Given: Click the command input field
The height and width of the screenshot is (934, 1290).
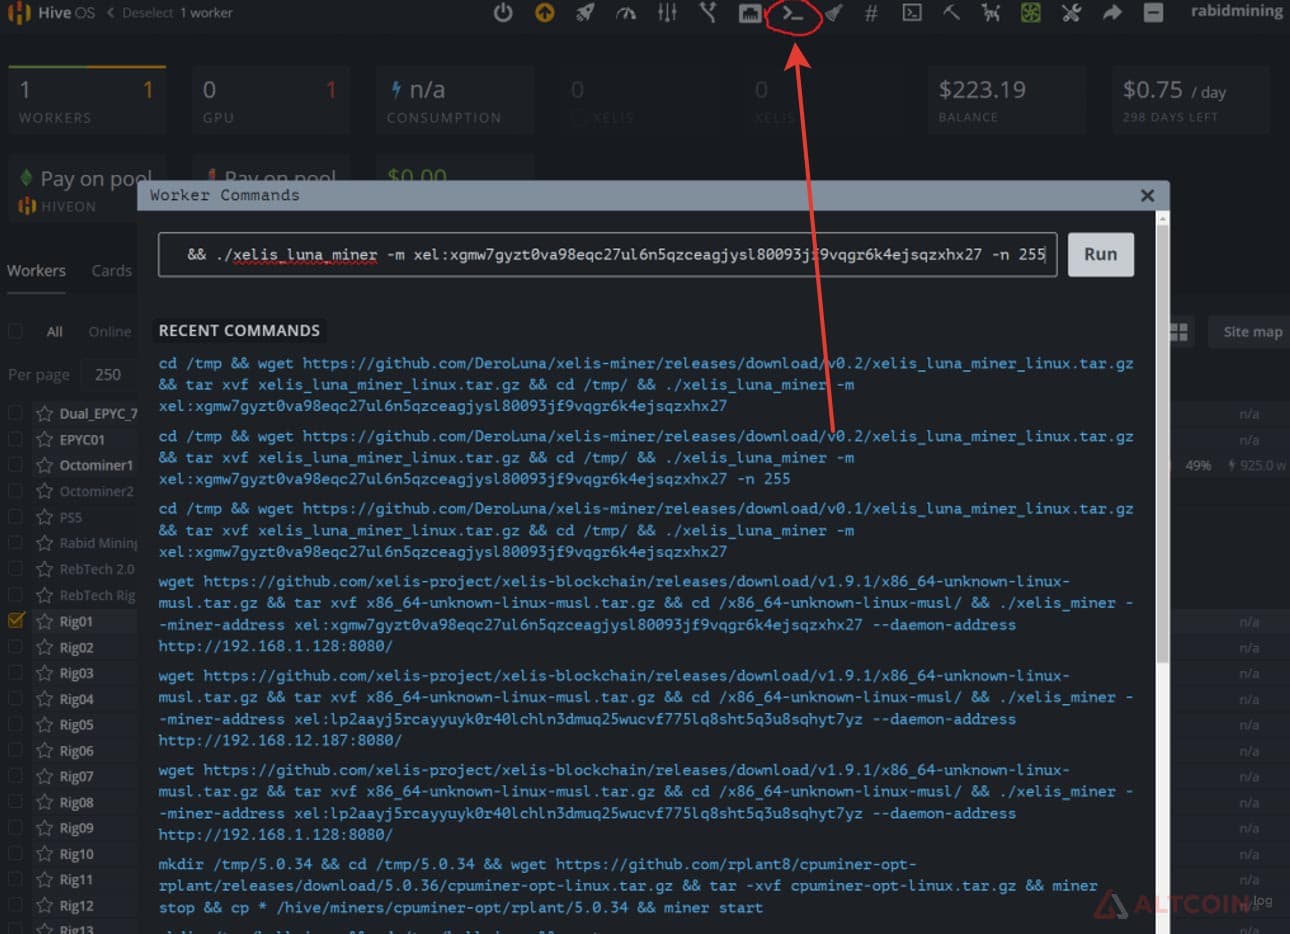Looking at the screenshot, I should 607,254.
